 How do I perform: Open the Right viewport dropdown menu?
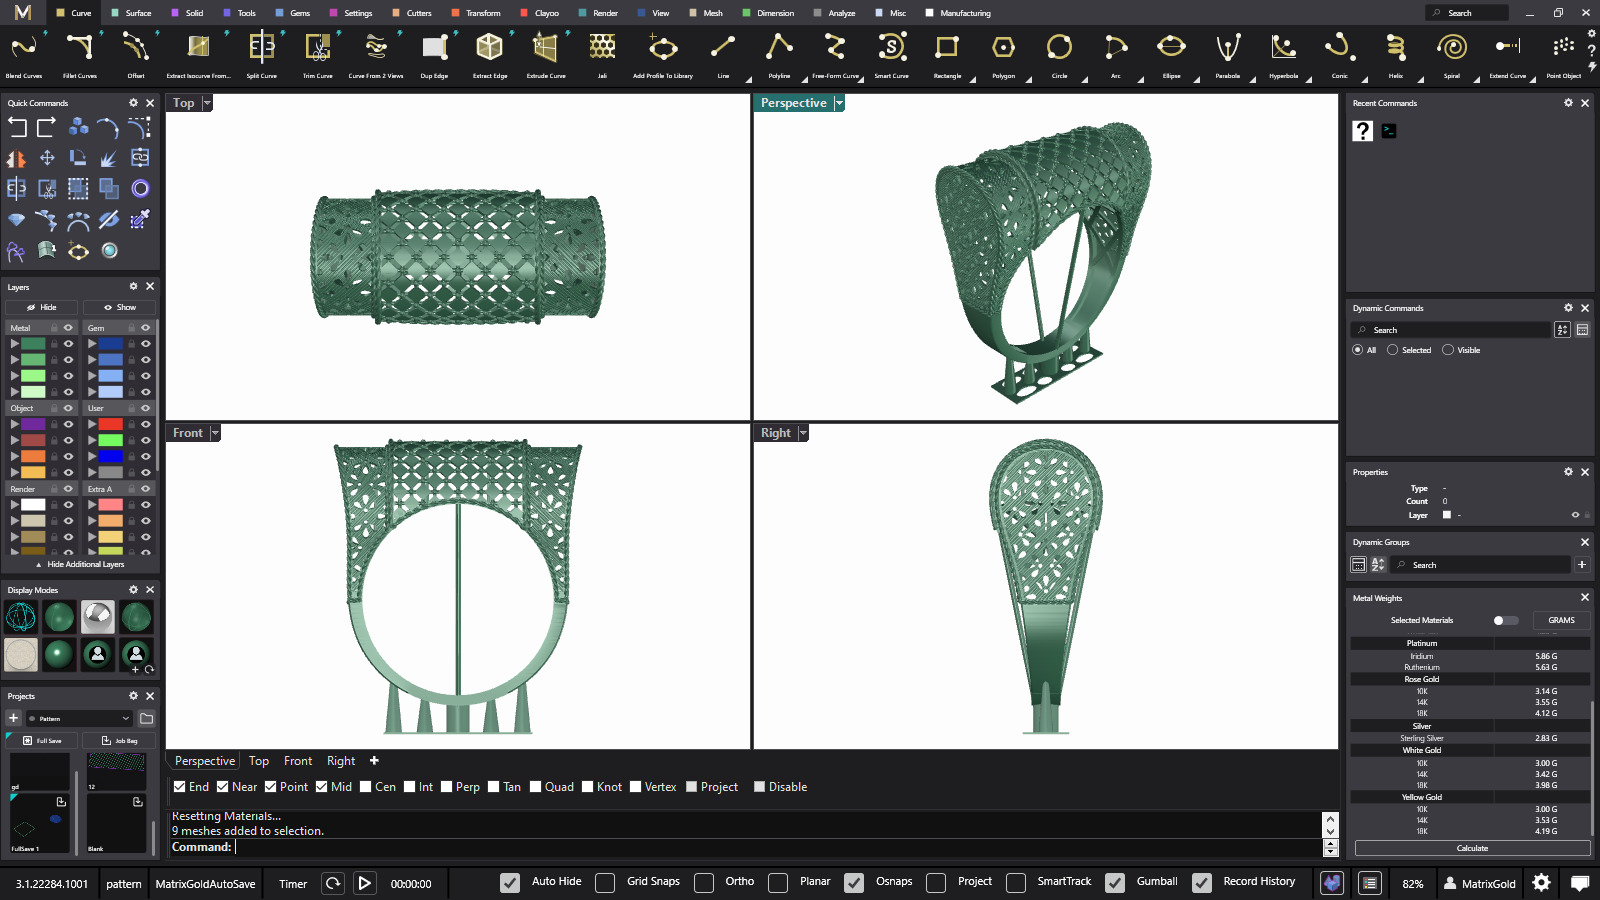pos(802,433)
